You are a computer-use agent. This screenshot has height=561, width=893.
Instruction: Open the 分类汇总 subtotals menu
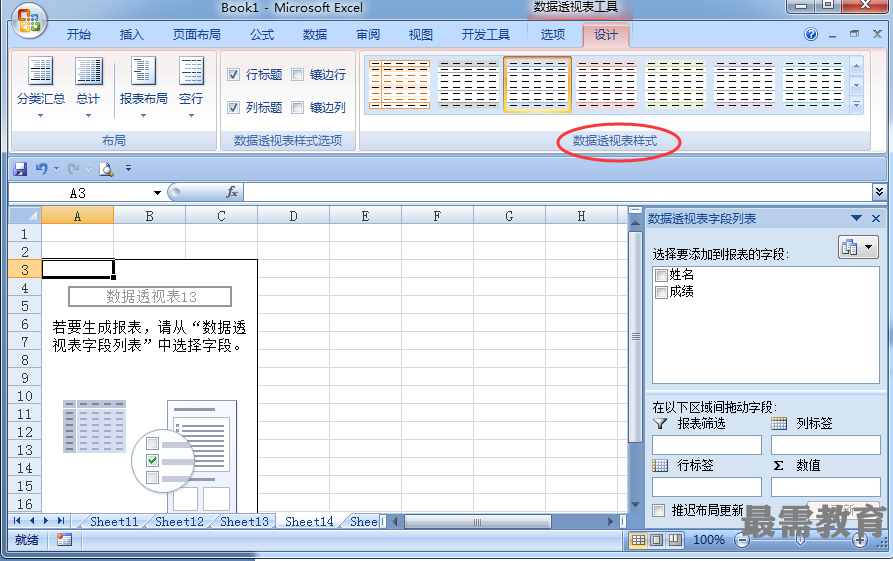[40, 87]
